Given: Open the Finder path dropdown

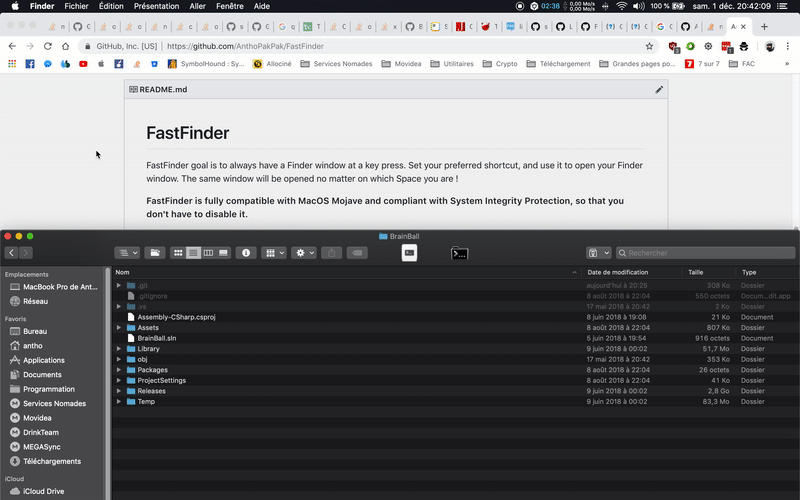Looking at the screenshot, I should tap(127, 253).
